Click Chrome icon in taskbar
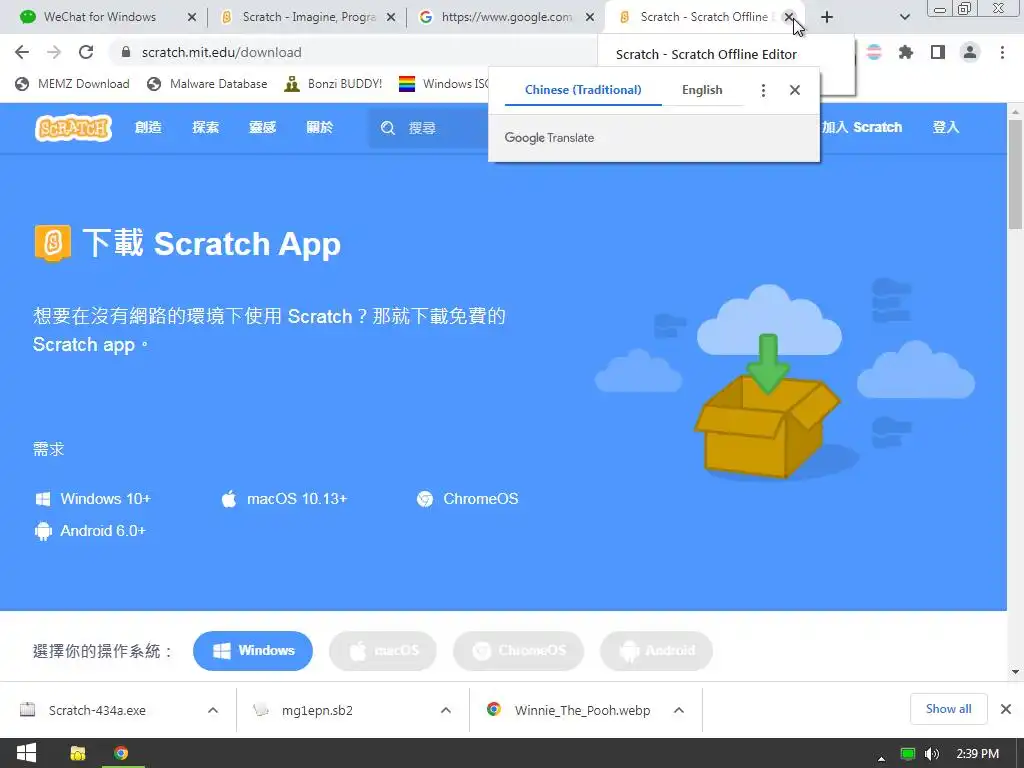 [121, 753]
